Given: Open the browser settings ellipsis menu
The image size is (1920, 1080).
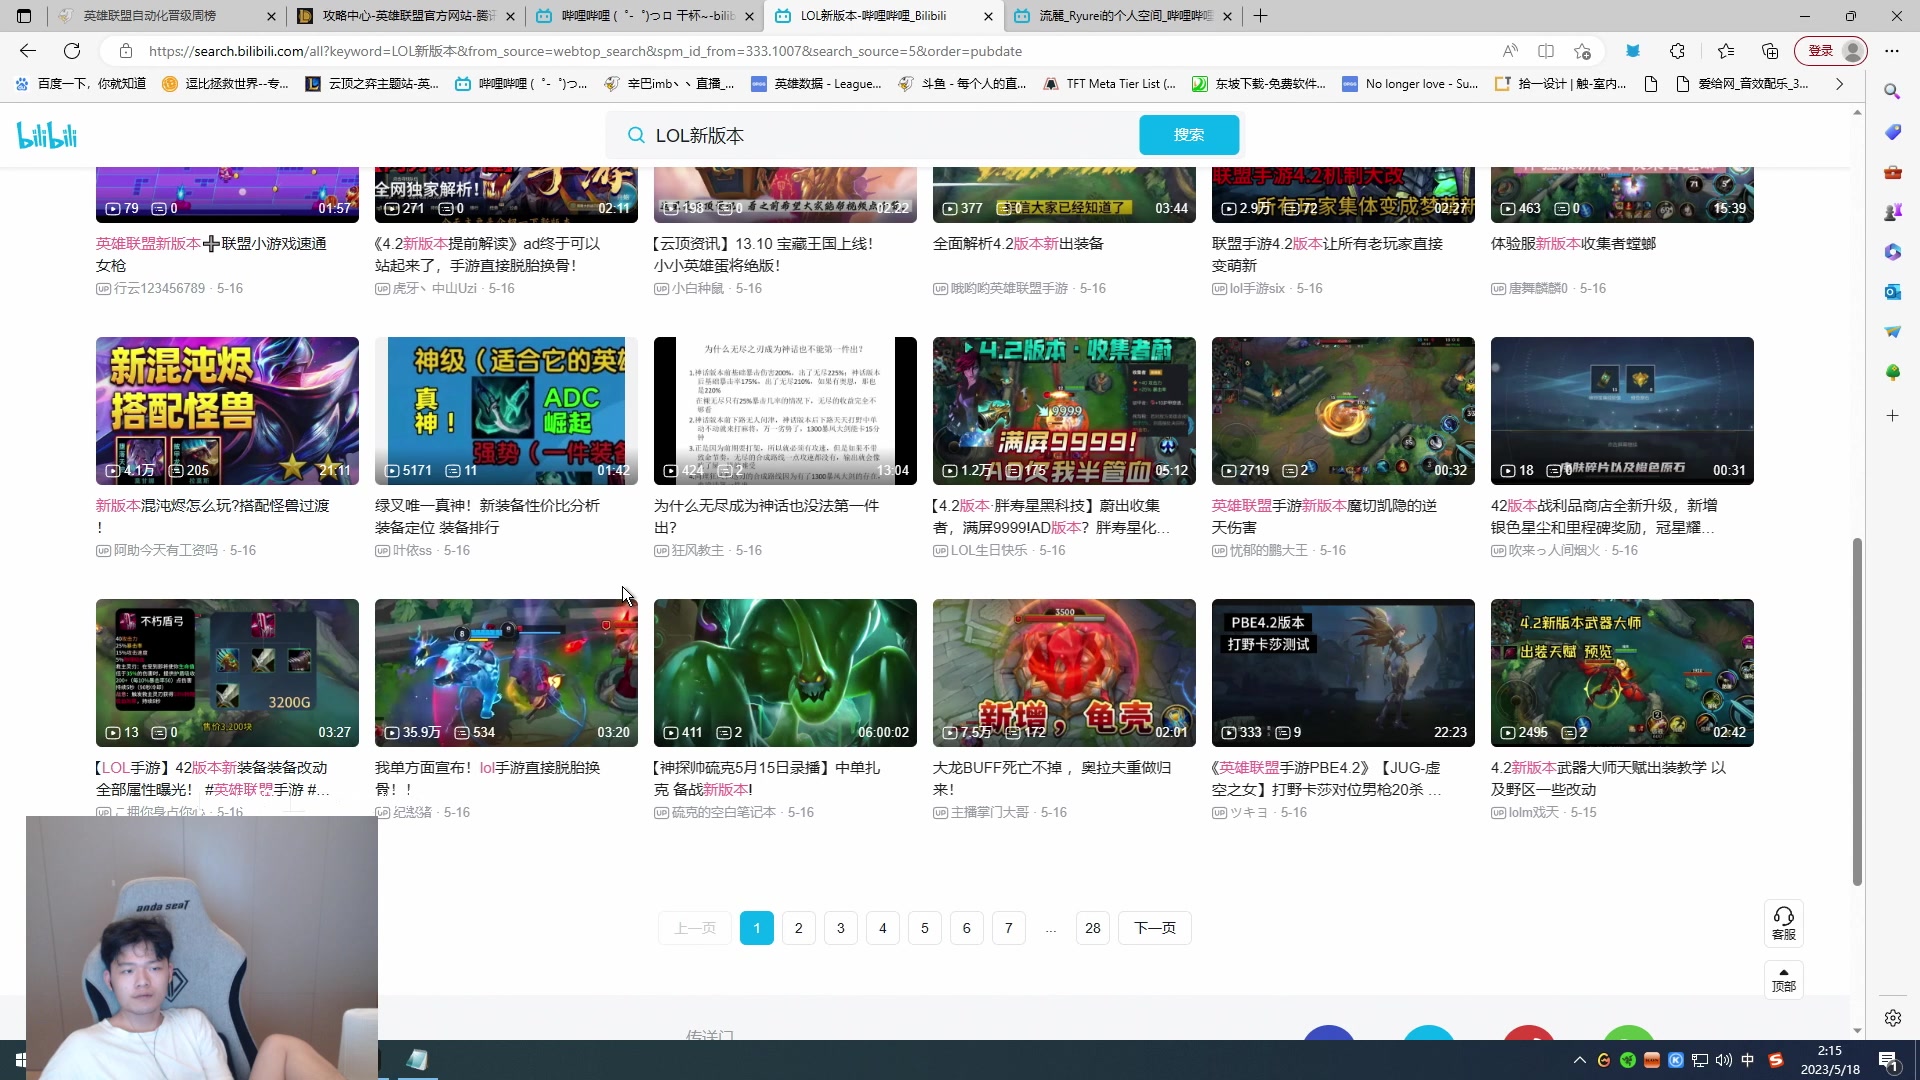Looking at the screenshot, I should click(x=1892, y=51).
